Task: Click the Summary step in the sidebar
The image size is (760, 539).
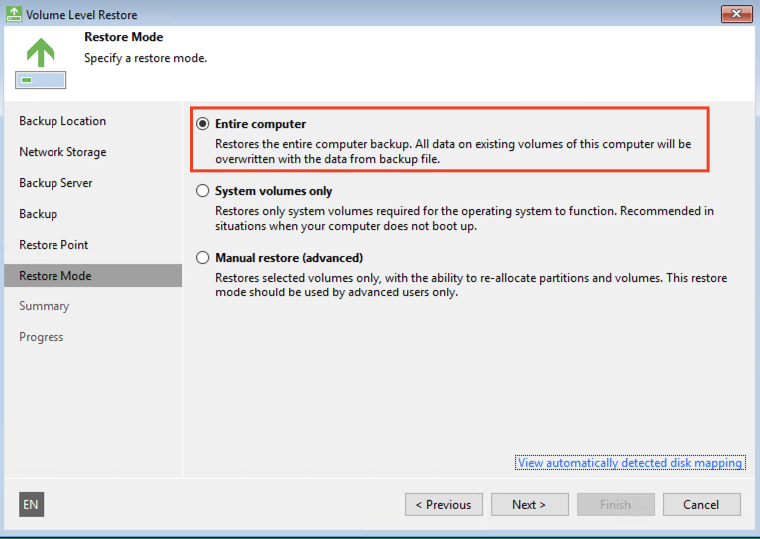Action: (44, 306)
